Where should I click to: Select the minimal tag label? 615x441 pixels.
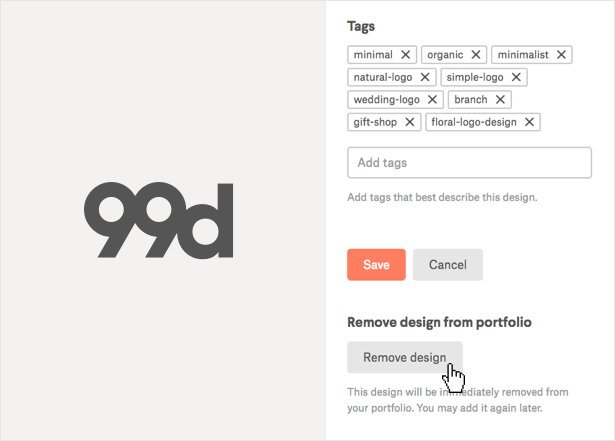[x=373, y=55]
